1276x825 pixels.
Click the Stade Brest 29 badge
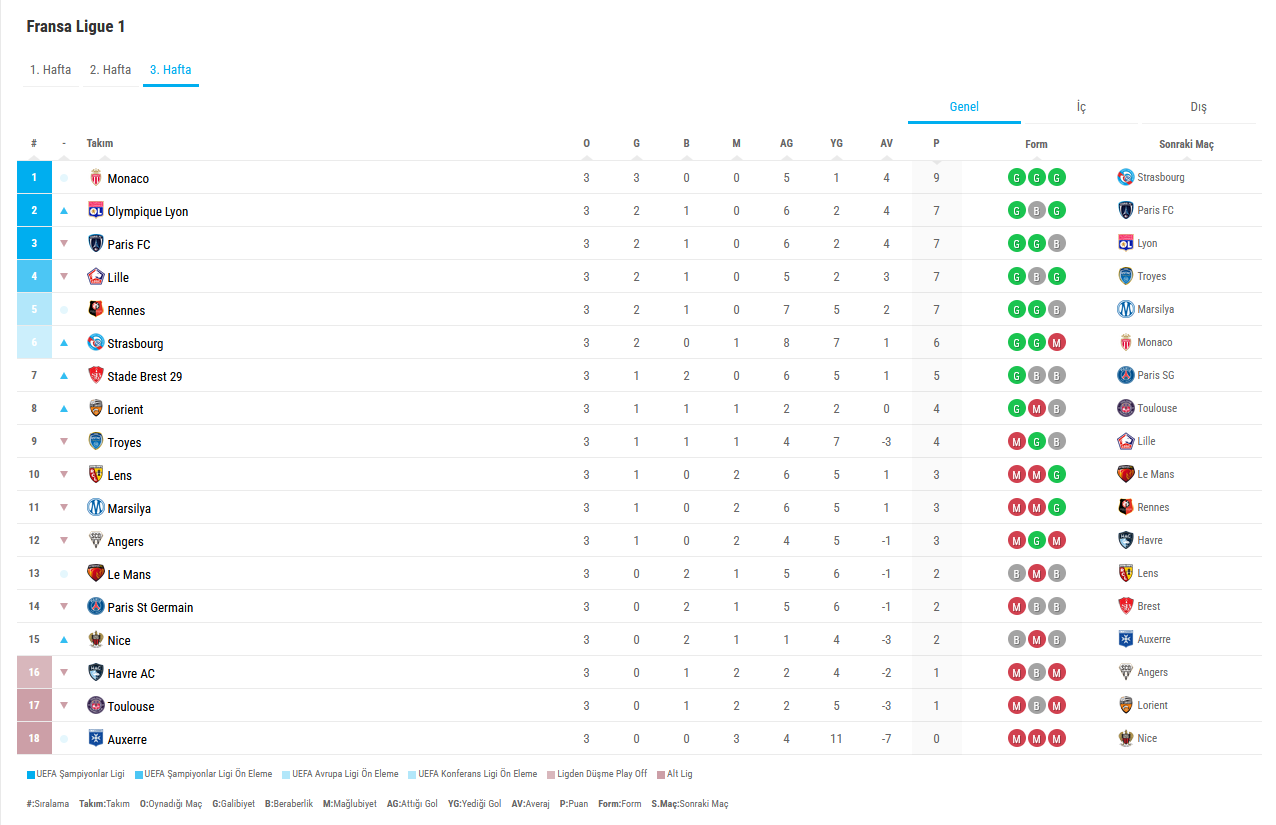click(x=96, y=376)
